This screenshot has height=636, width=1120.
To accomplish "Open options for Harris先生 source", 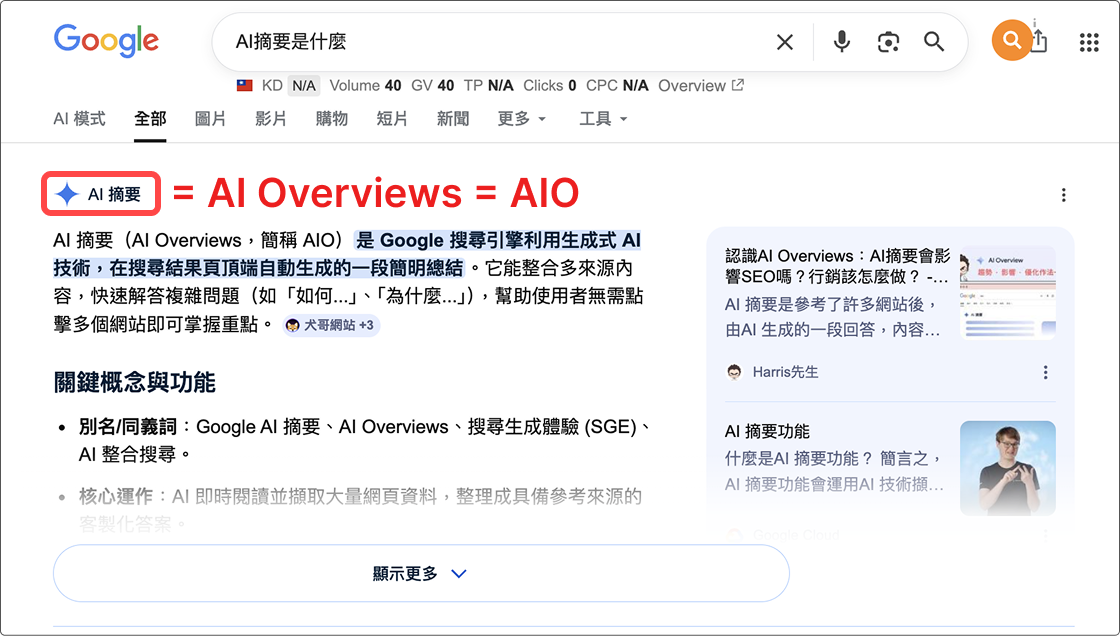I will point(1045,372).
